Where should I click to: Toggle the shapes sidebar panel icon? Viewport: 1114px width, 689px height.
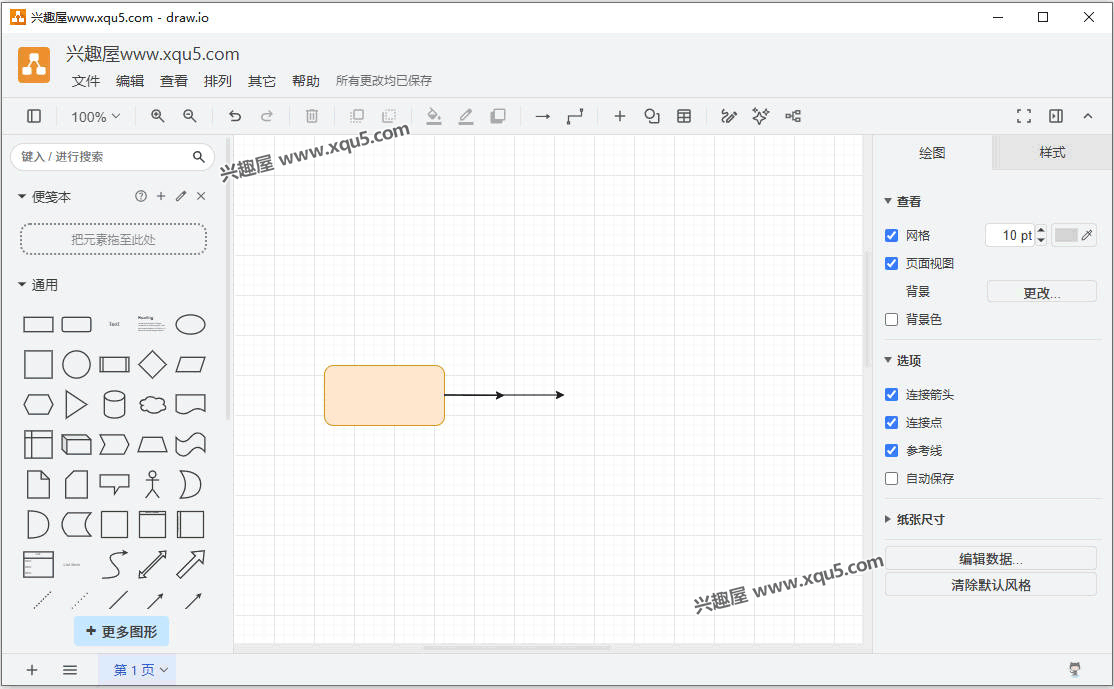[x=33, y=116]
